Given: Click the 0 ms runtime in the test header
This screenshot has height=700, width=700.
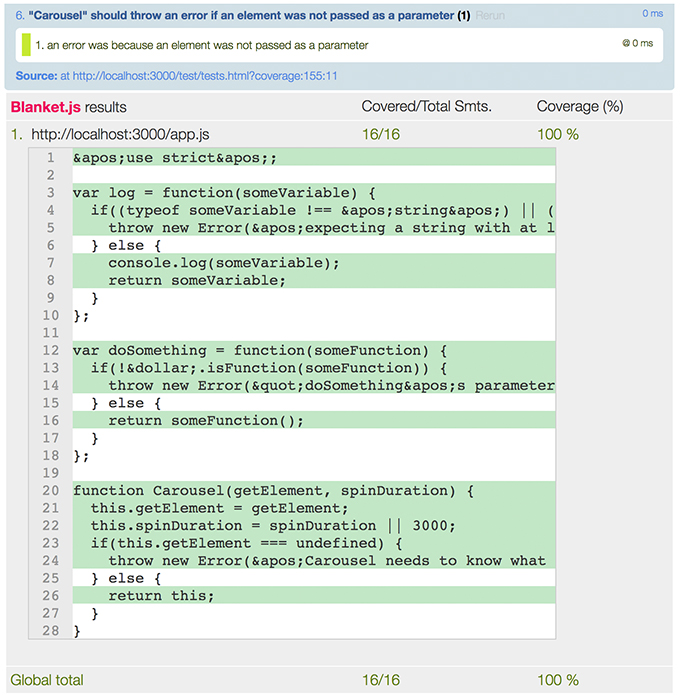Looking at the screenshot, I should tap(652, 13).
